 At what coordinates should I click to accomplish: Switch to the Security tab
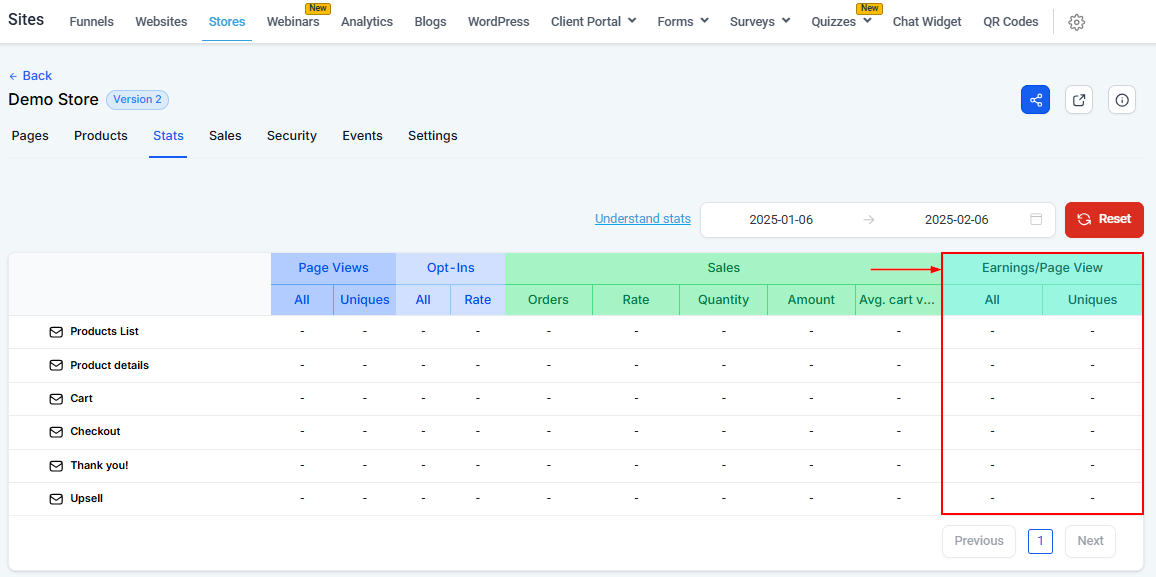pos(292,136)
